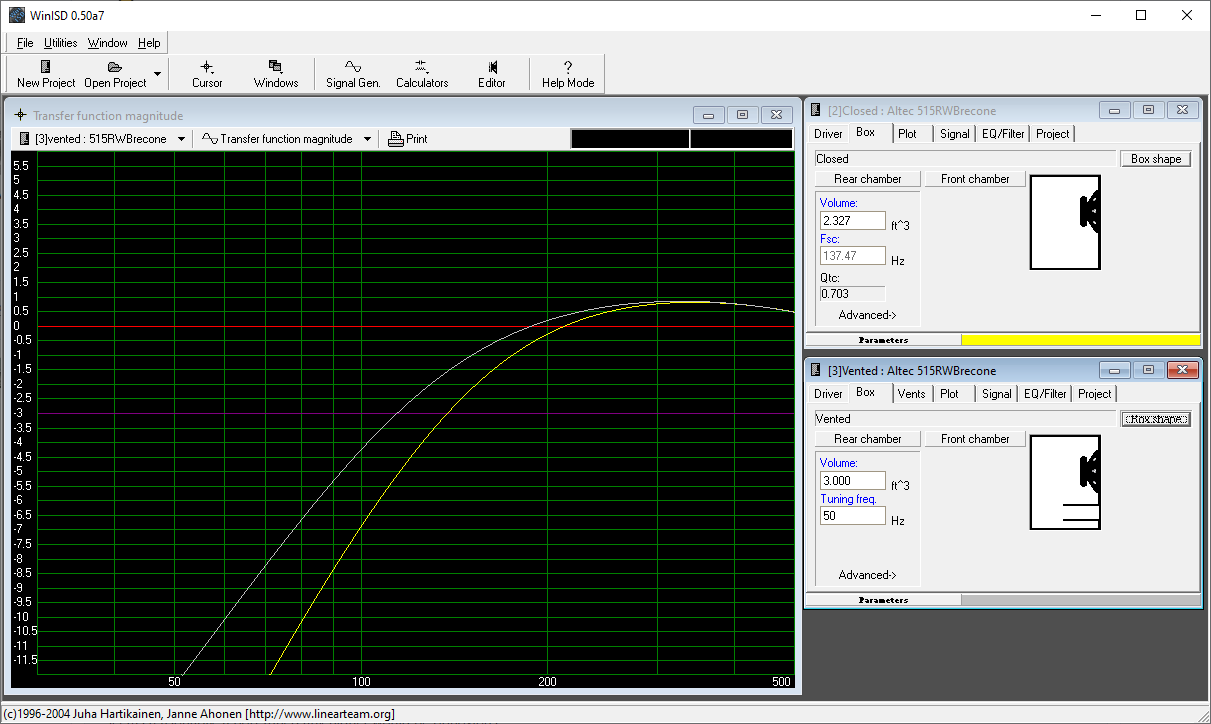Click Front chamber button in Closed window
This screenshot has width=1211, height=724.
pos(975,179)
